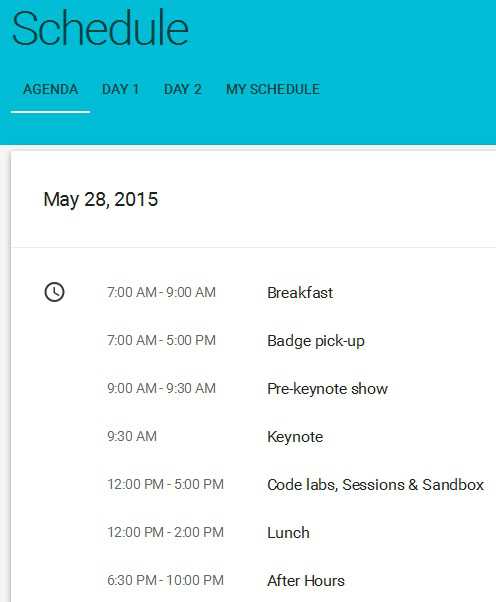Click the clock icon beside the agenda
496x602 pixels.
coord(55,292)
